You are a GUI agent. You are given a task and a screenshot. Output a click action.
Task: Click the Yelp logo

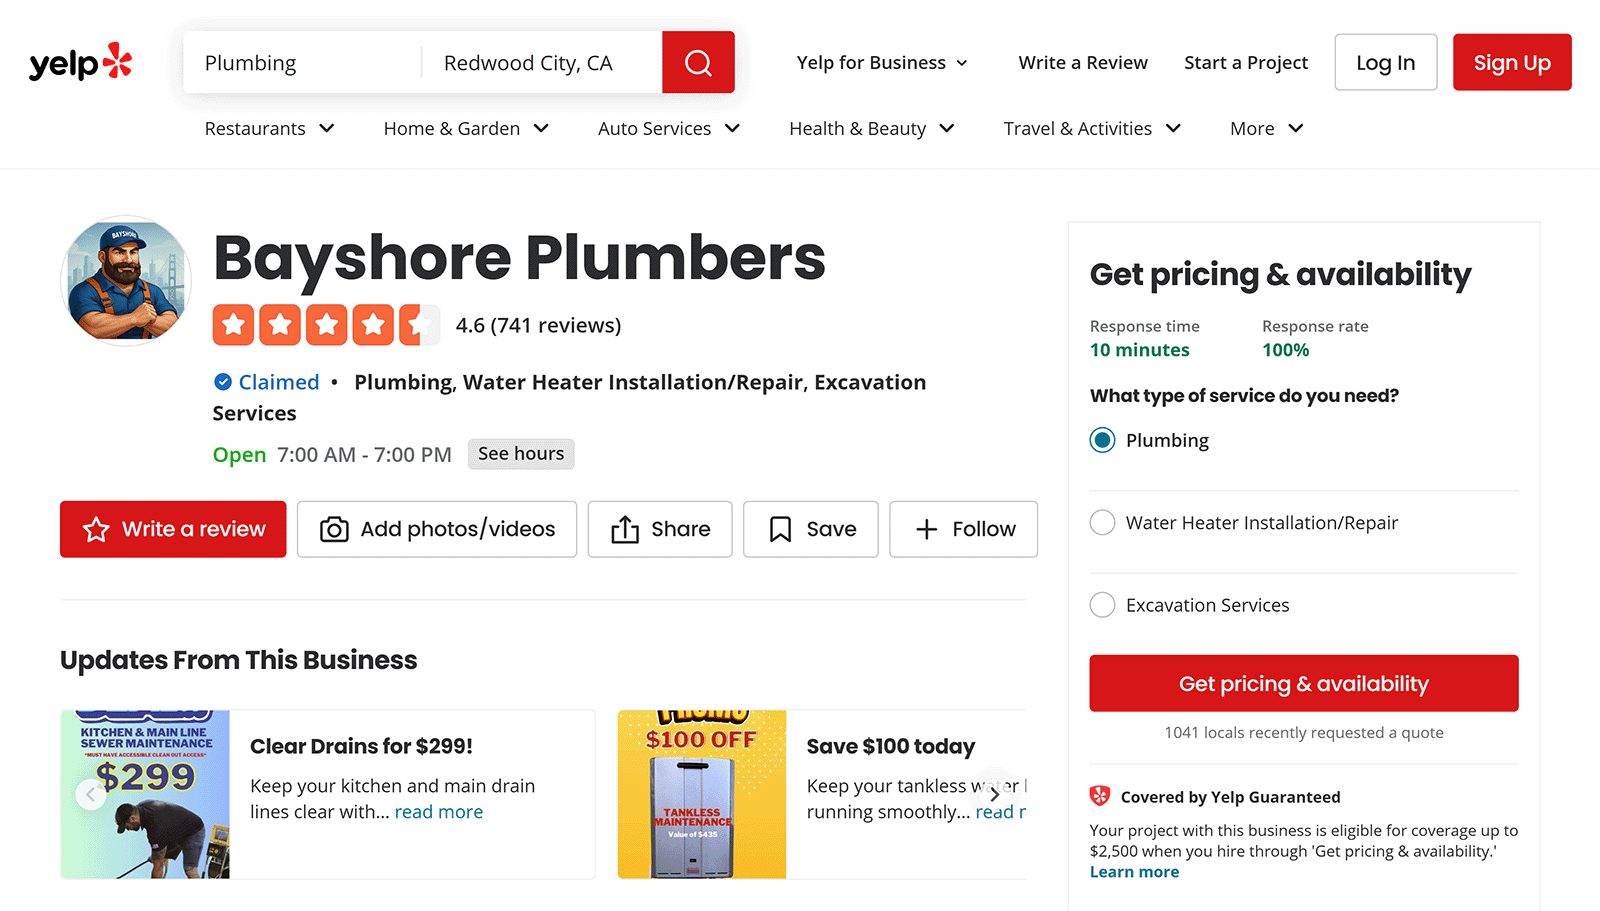tap(80, 62)
